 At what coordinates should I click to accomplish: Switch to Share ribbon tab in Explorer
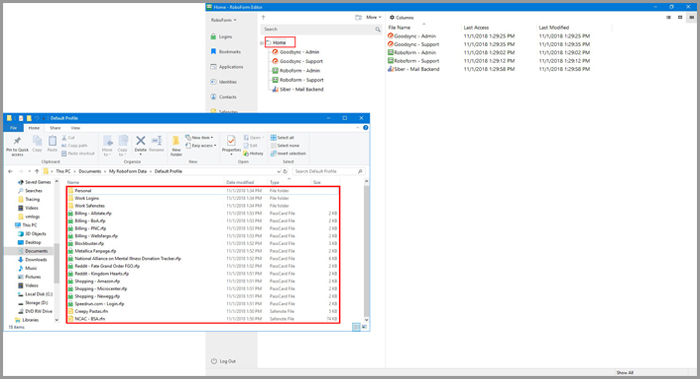(x=55, y=128)
